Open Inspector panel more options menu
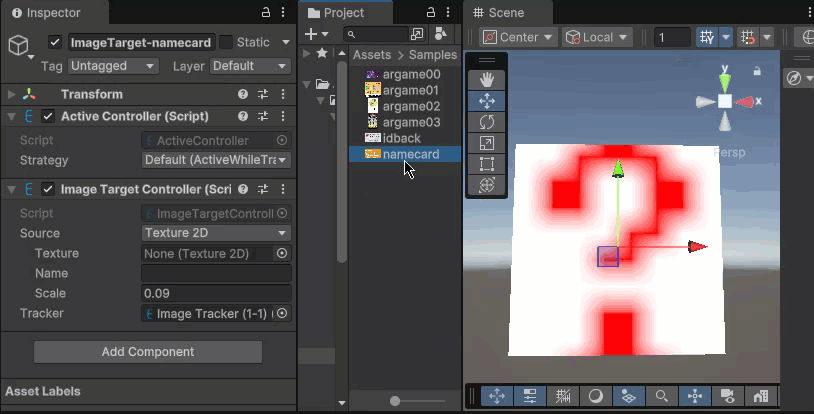The width and height of the screenshot is (814, 414). 283,12
